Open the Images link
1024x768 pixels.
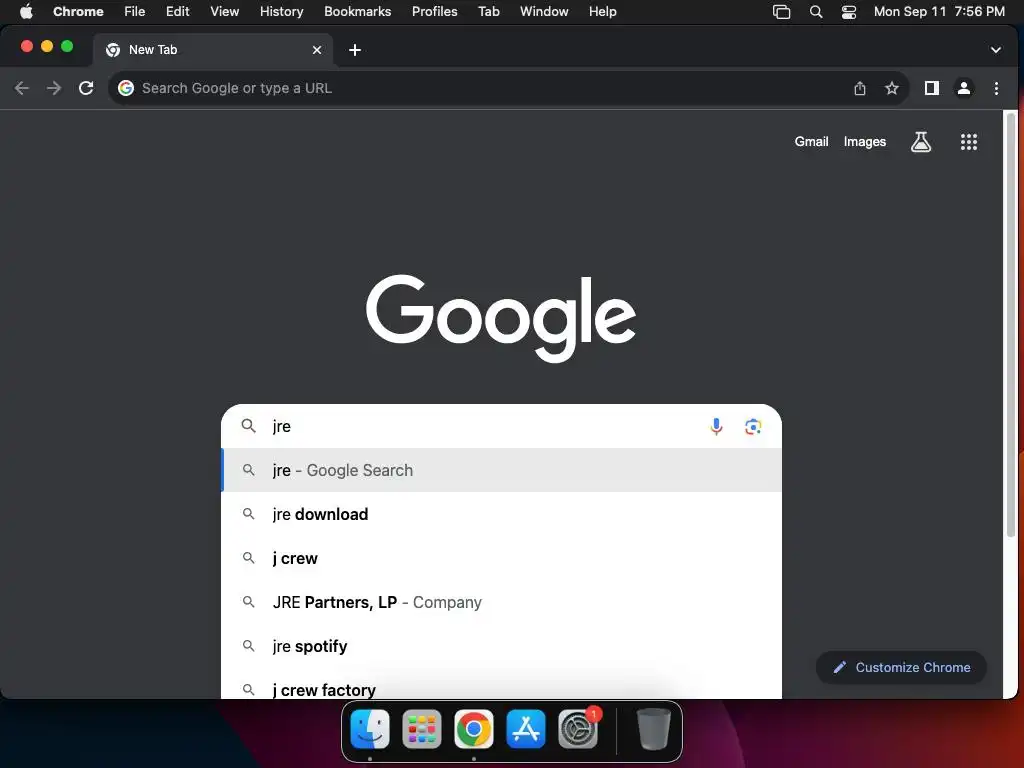[x=865, y=142]
